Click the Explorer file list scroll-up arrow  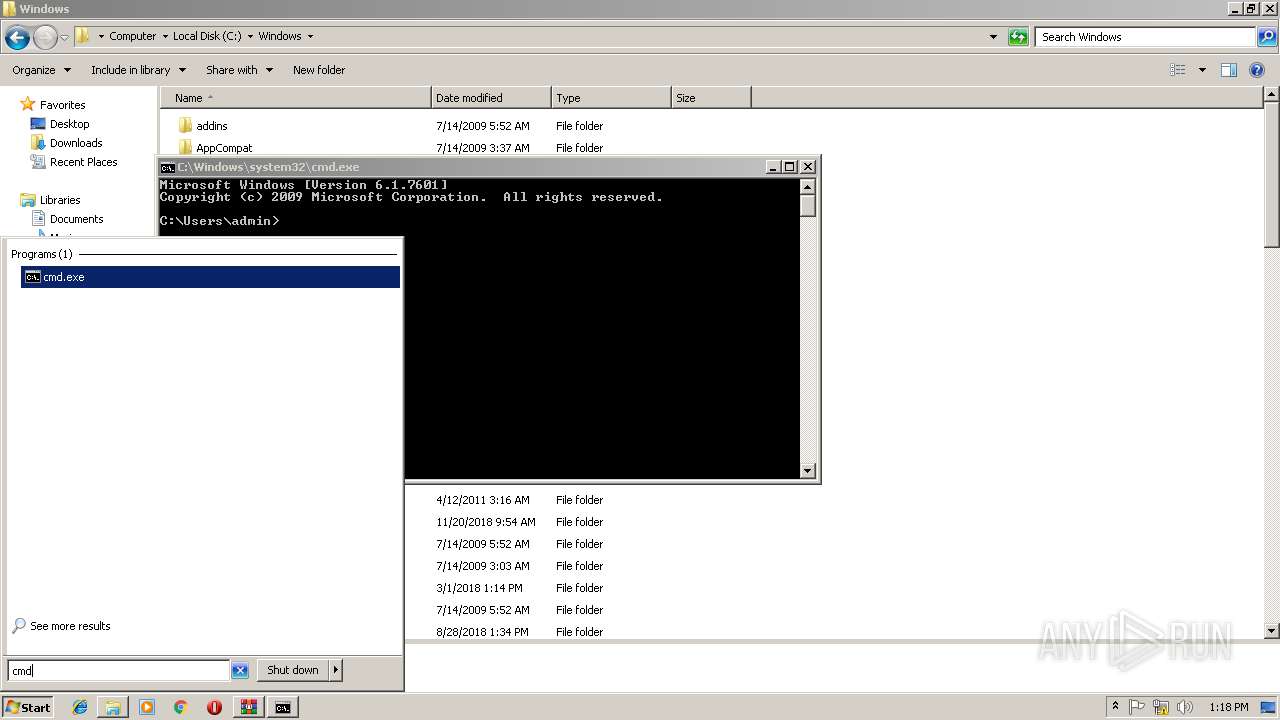(1271, 95)
